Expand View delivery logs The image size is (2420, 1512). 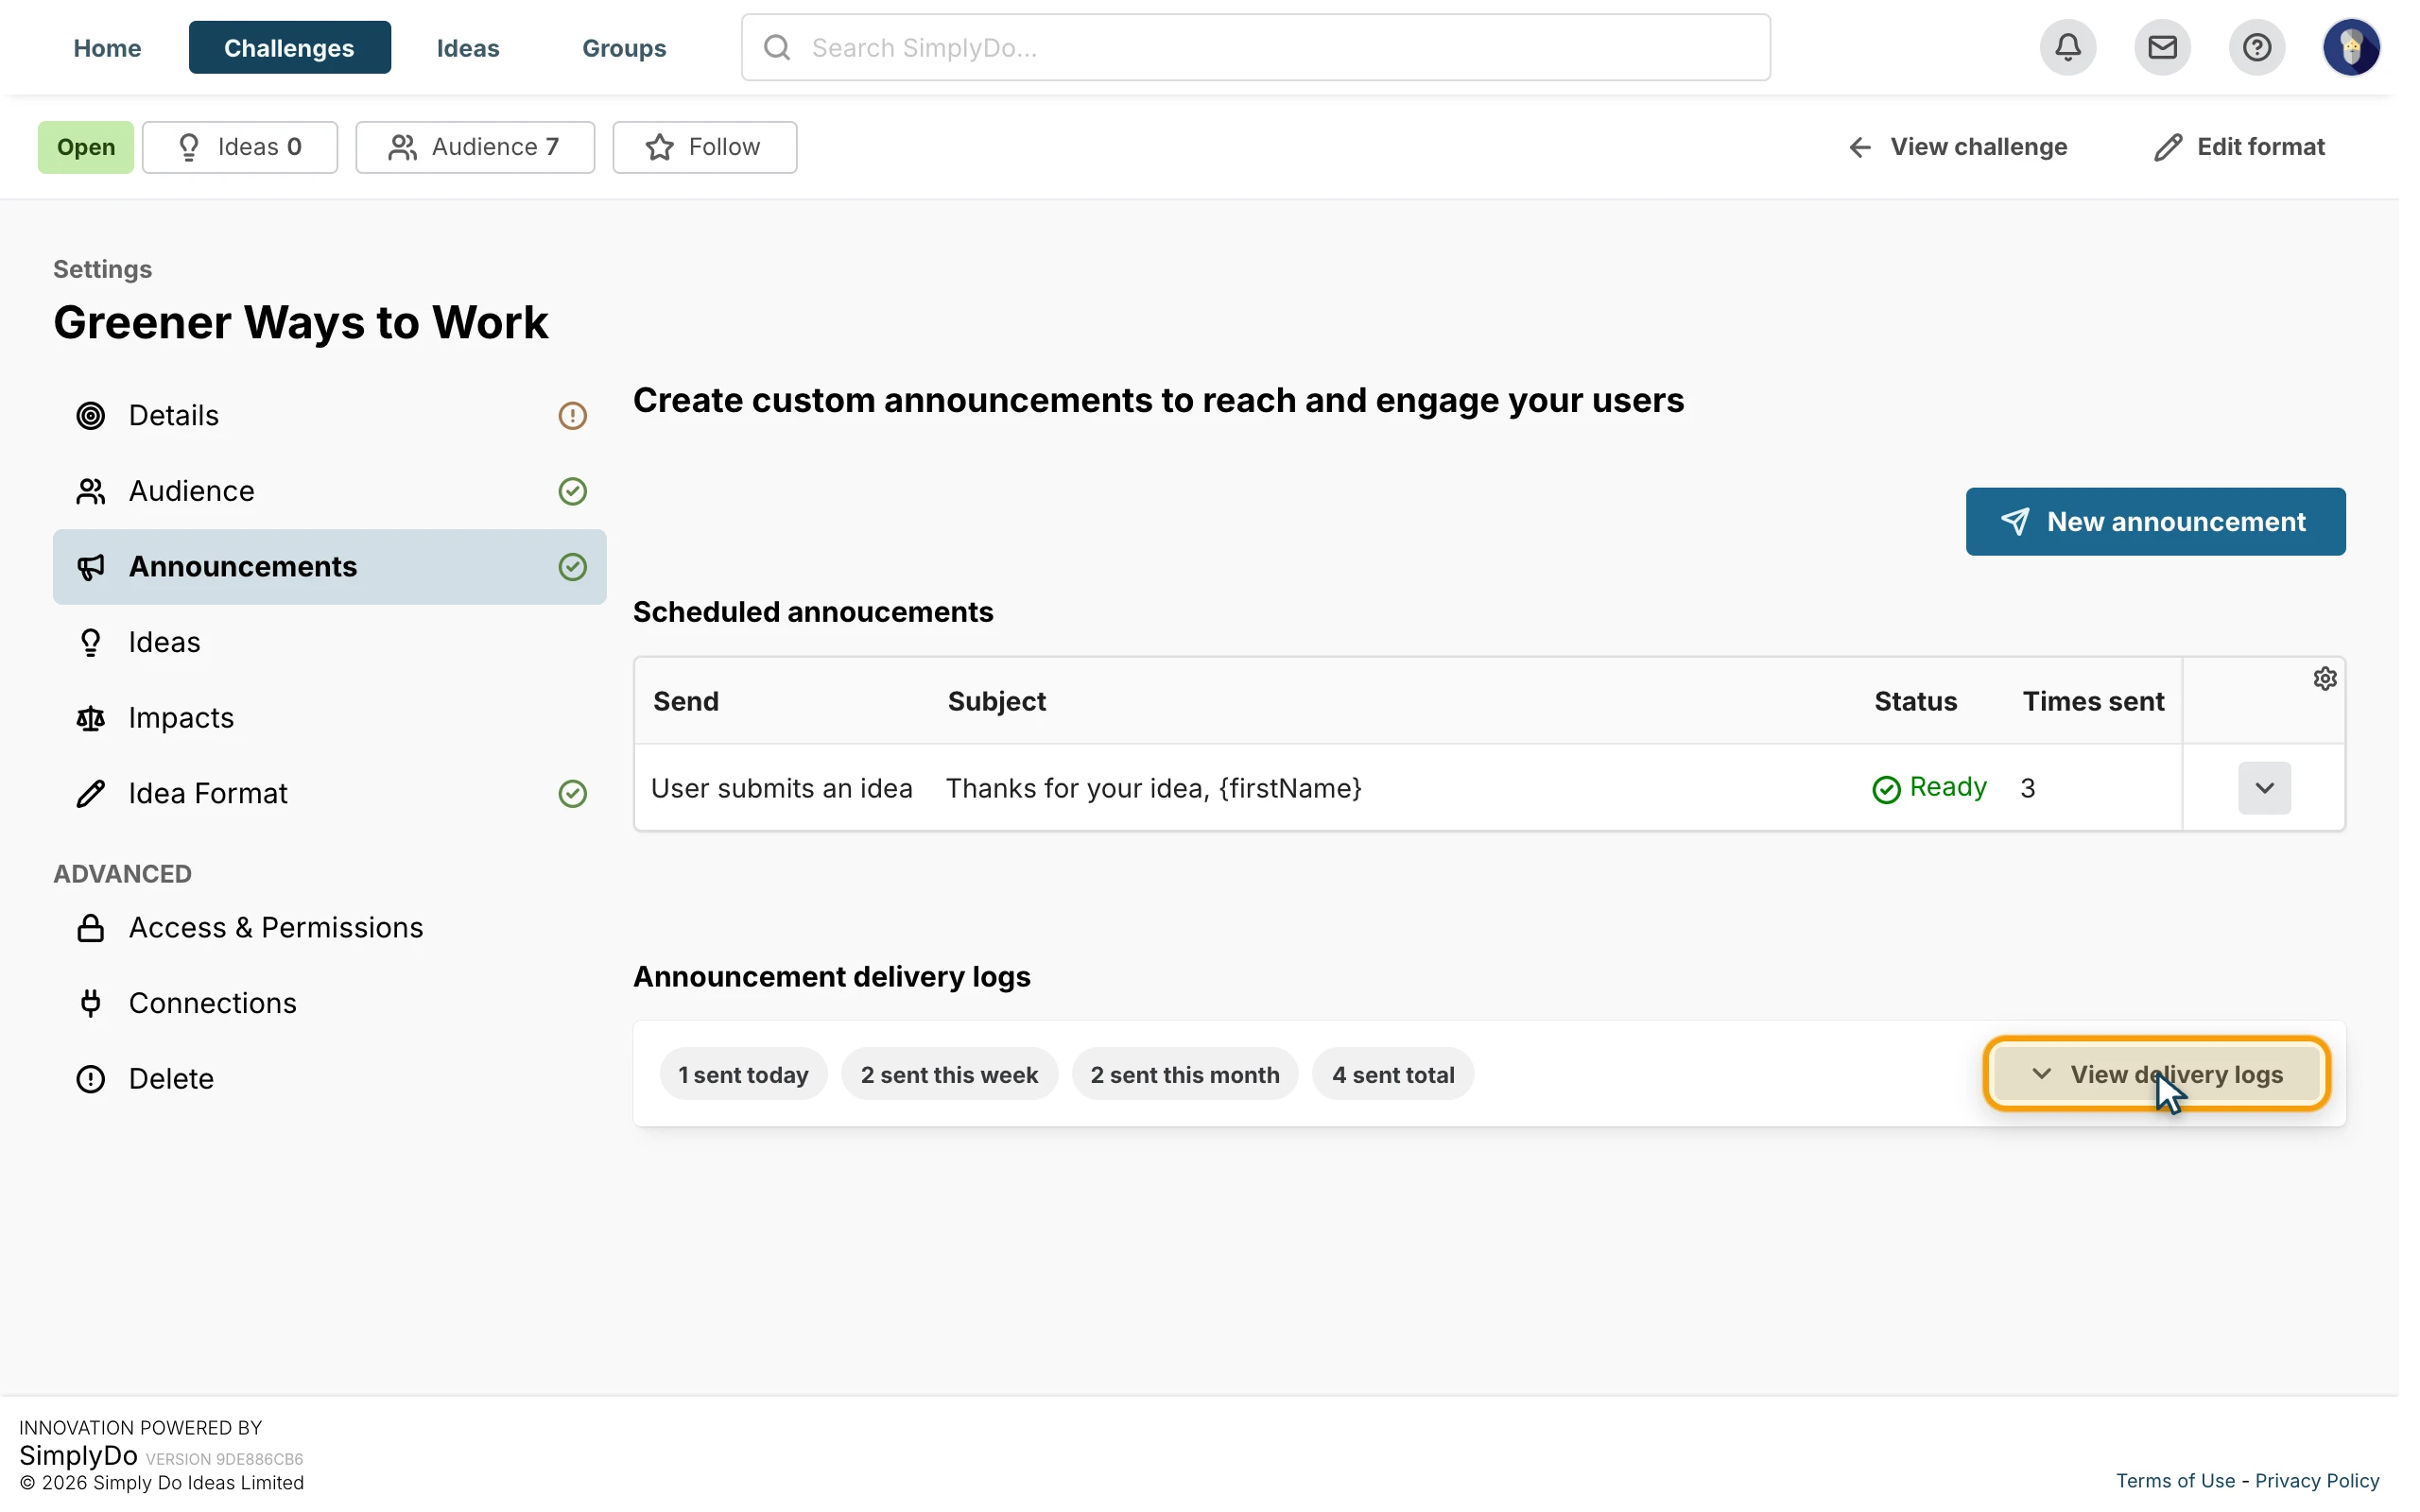(2156, 1074)
